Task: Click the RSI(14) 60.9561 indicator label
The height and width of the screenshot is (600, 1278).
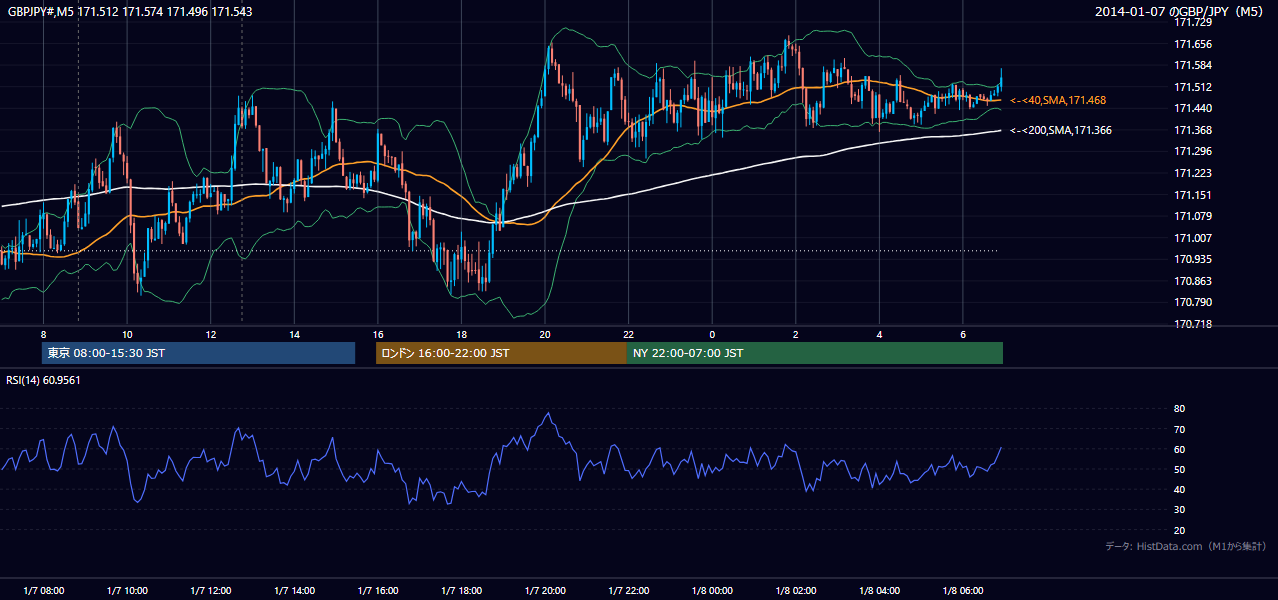Action: (x=44, y=380)
